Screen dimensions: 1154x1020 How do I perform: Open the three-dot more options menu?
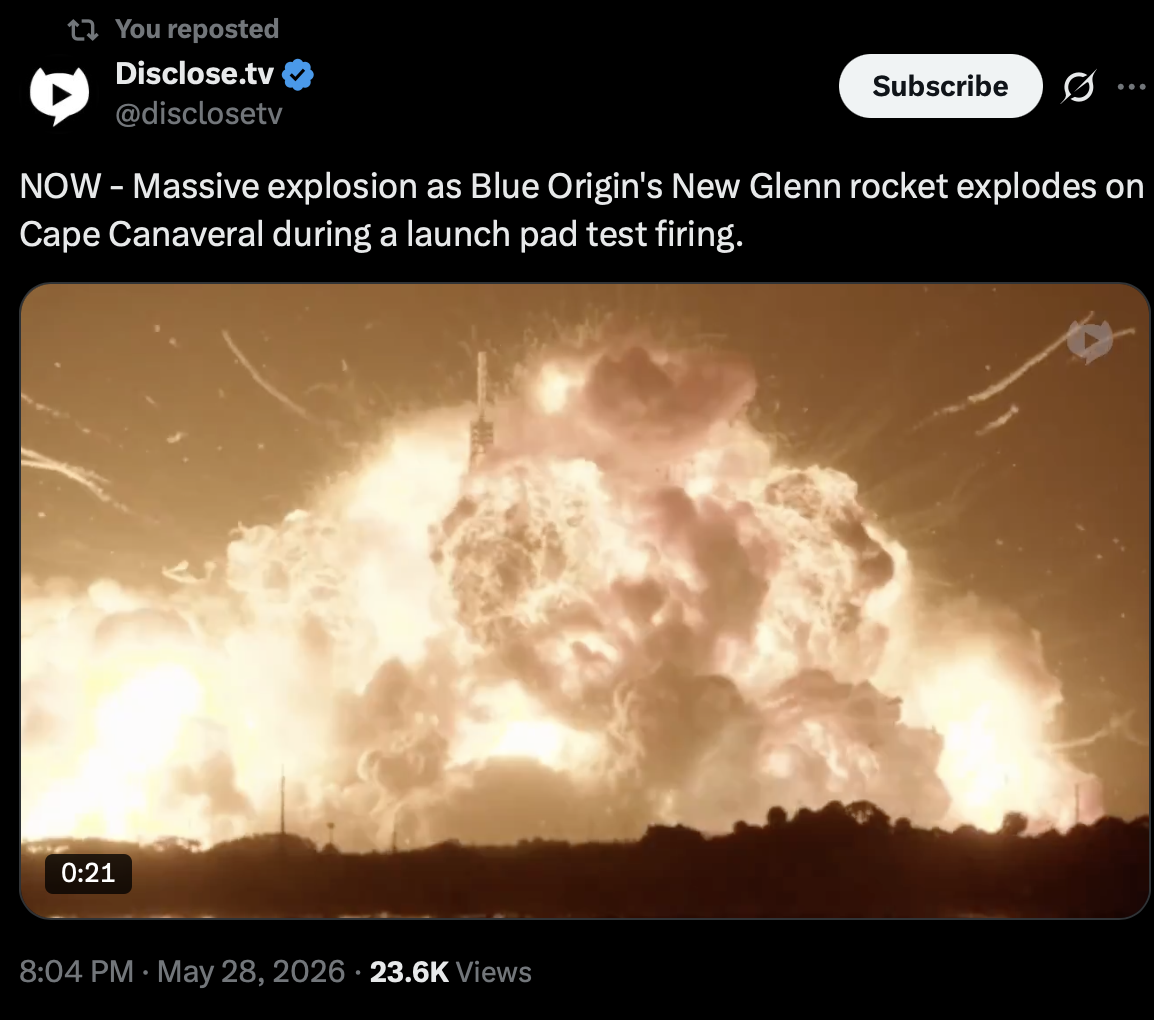pos(1132,87)
